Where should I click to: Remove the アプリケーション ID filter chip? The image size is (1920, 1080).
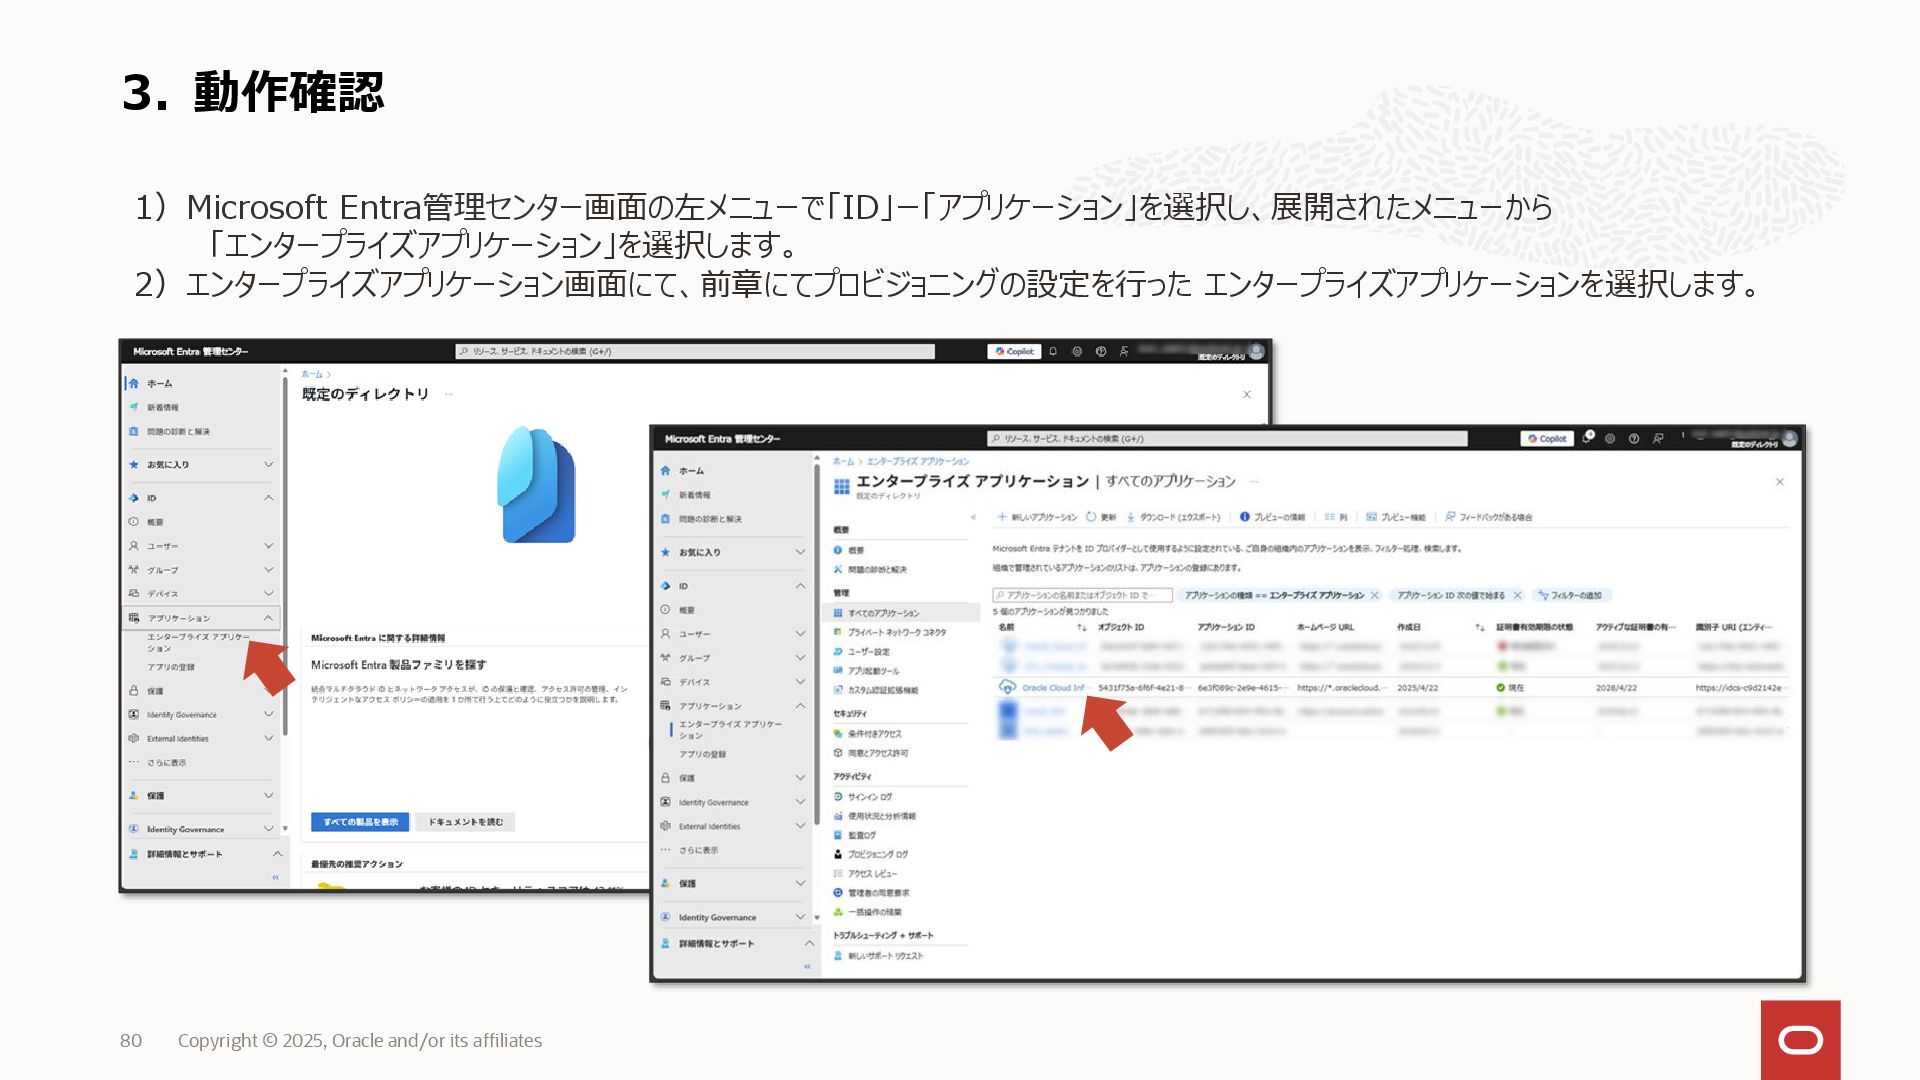pyautogui.click(x=1518, y=595)
